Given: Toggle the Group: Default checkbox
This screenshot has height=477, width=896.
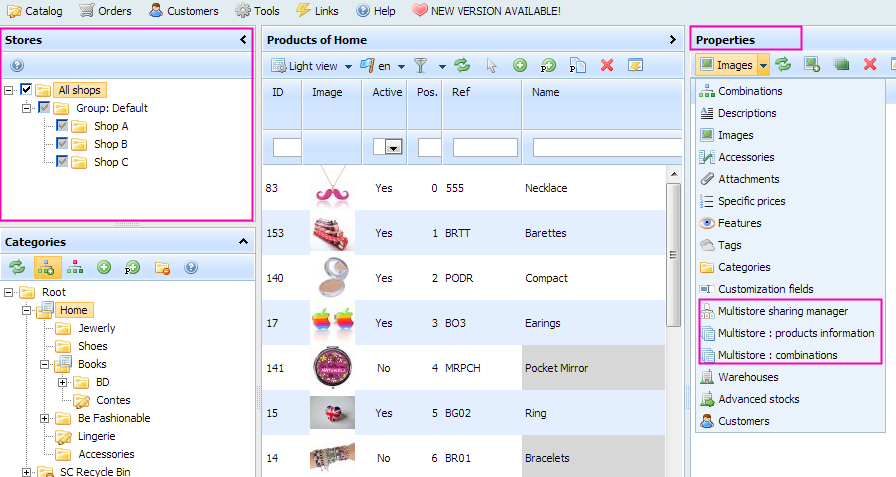Looking at the screenshot, I should 45,107.
